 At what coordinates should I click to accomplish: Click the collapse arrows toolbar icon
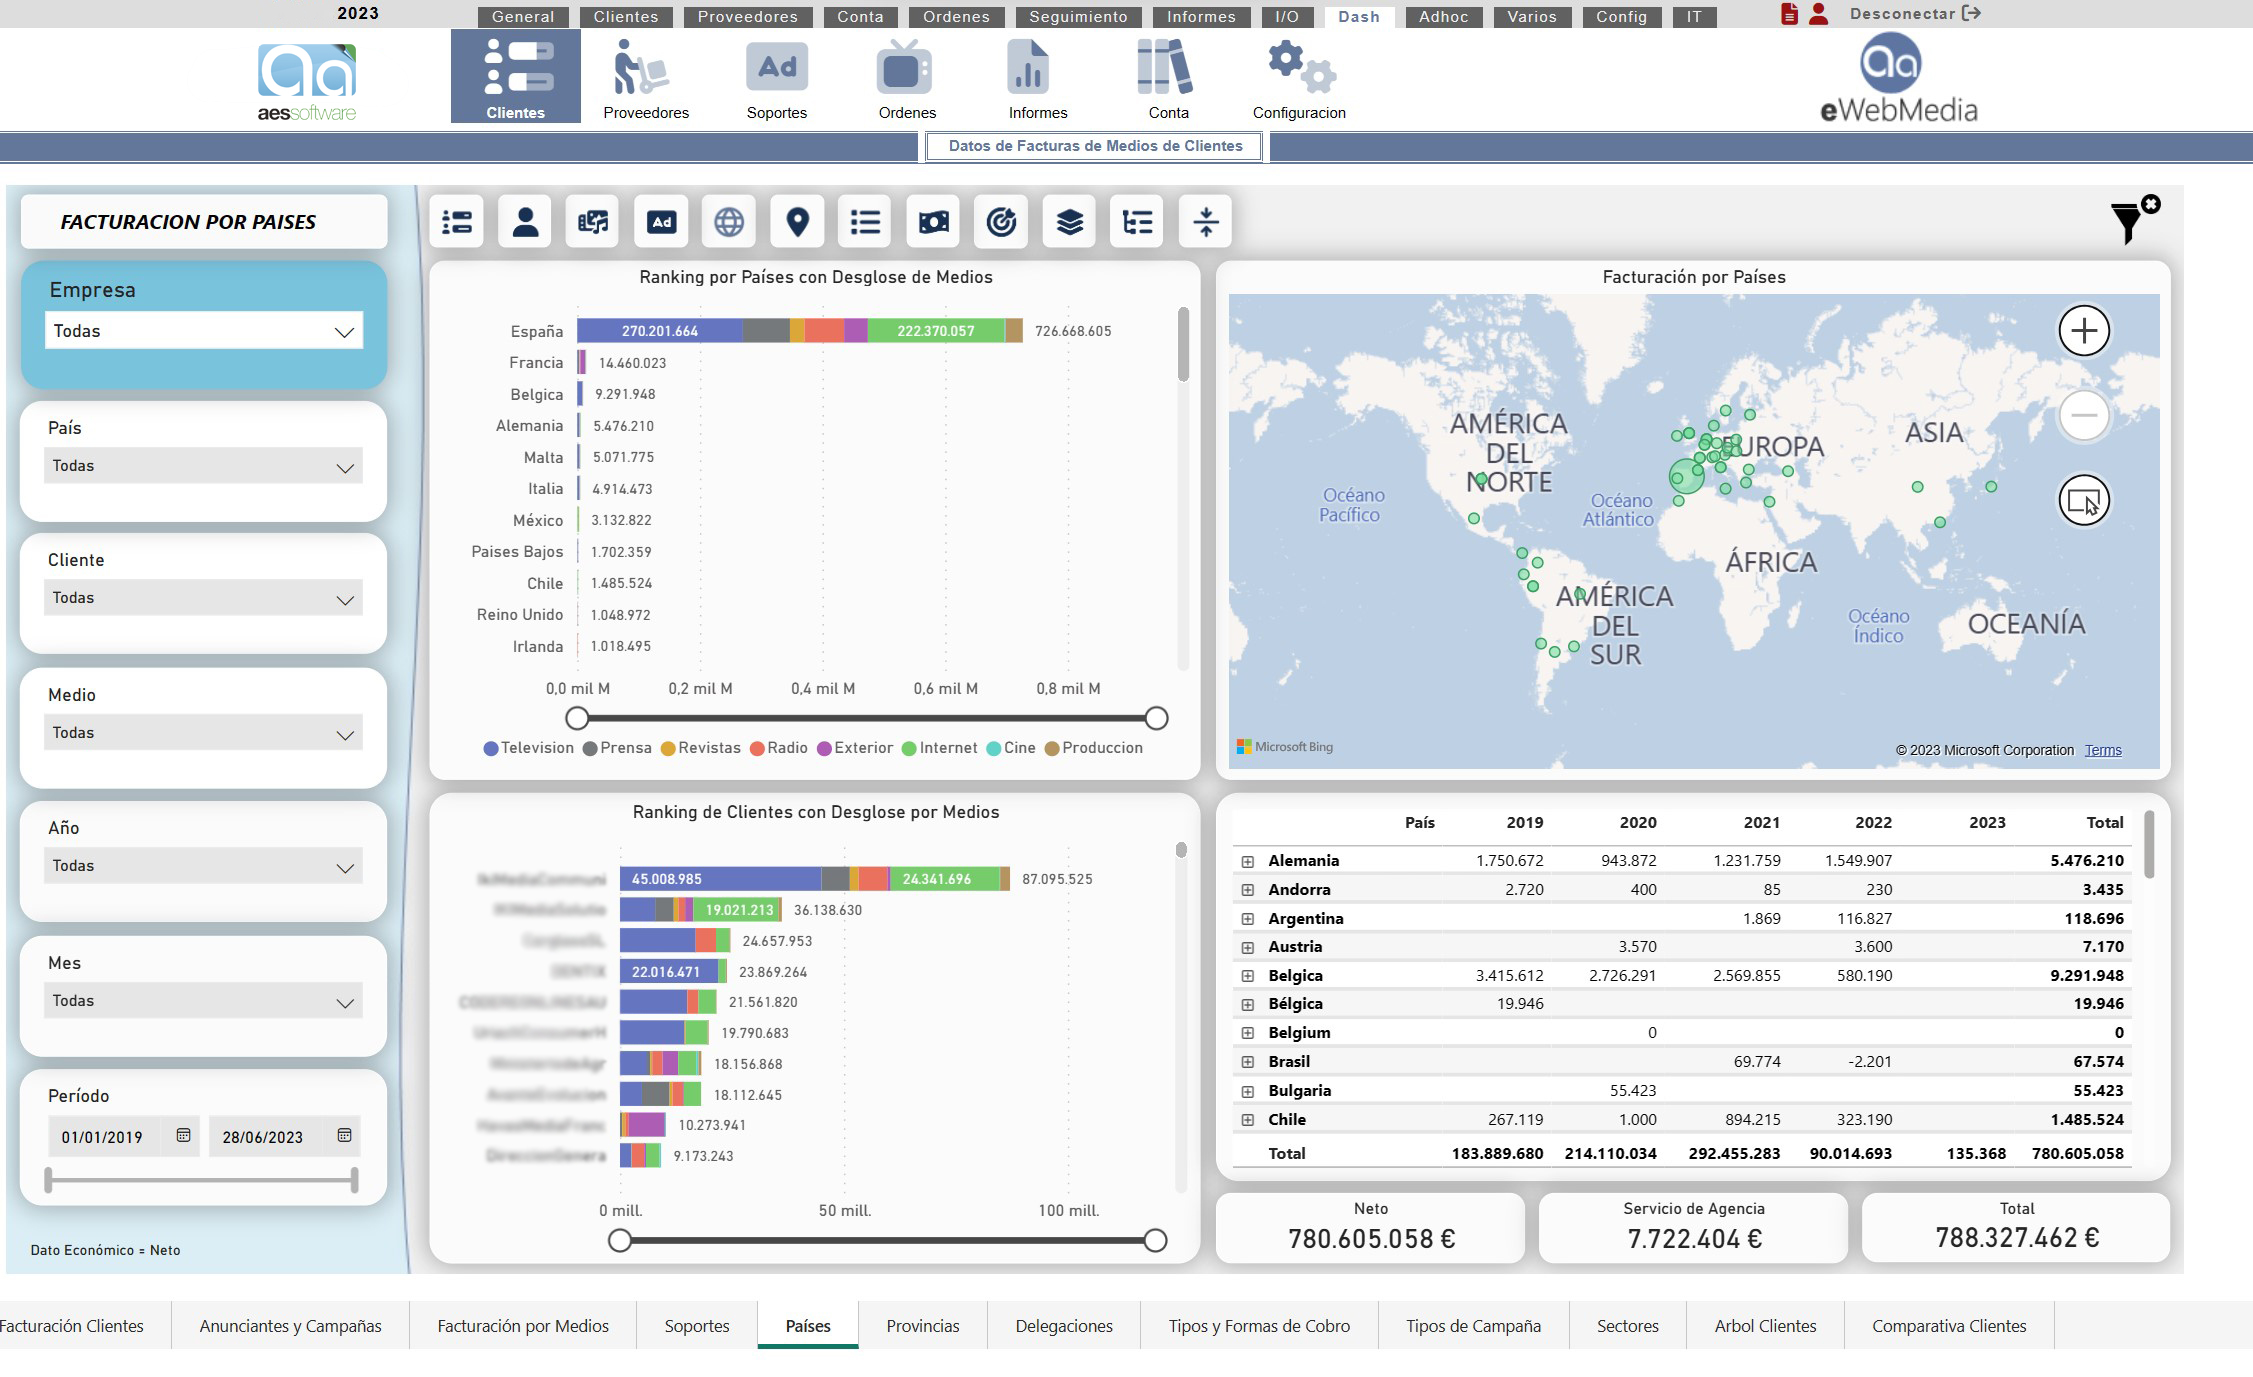(x=1205, y=221)
